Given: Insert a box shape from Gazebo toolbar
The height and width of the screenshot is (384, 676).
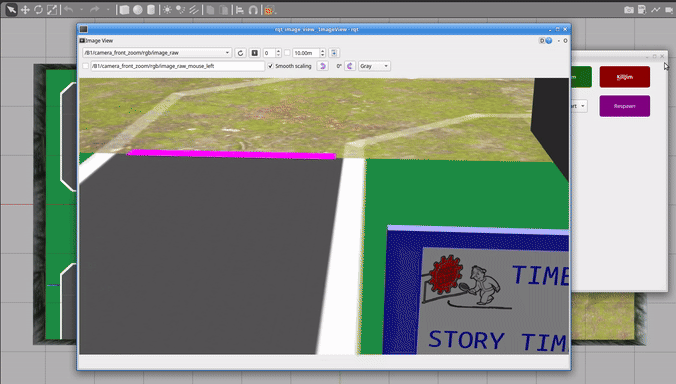Looking at the screenshot, I should pos(124,9).
